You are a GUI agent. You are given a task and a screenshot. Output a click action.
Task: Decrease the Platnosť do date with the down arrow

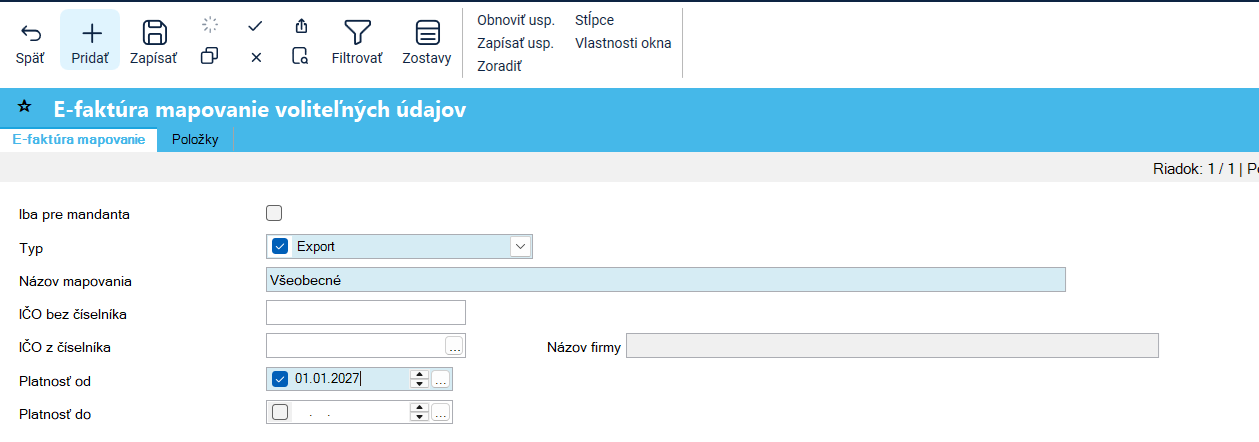(x=419, y=417)
